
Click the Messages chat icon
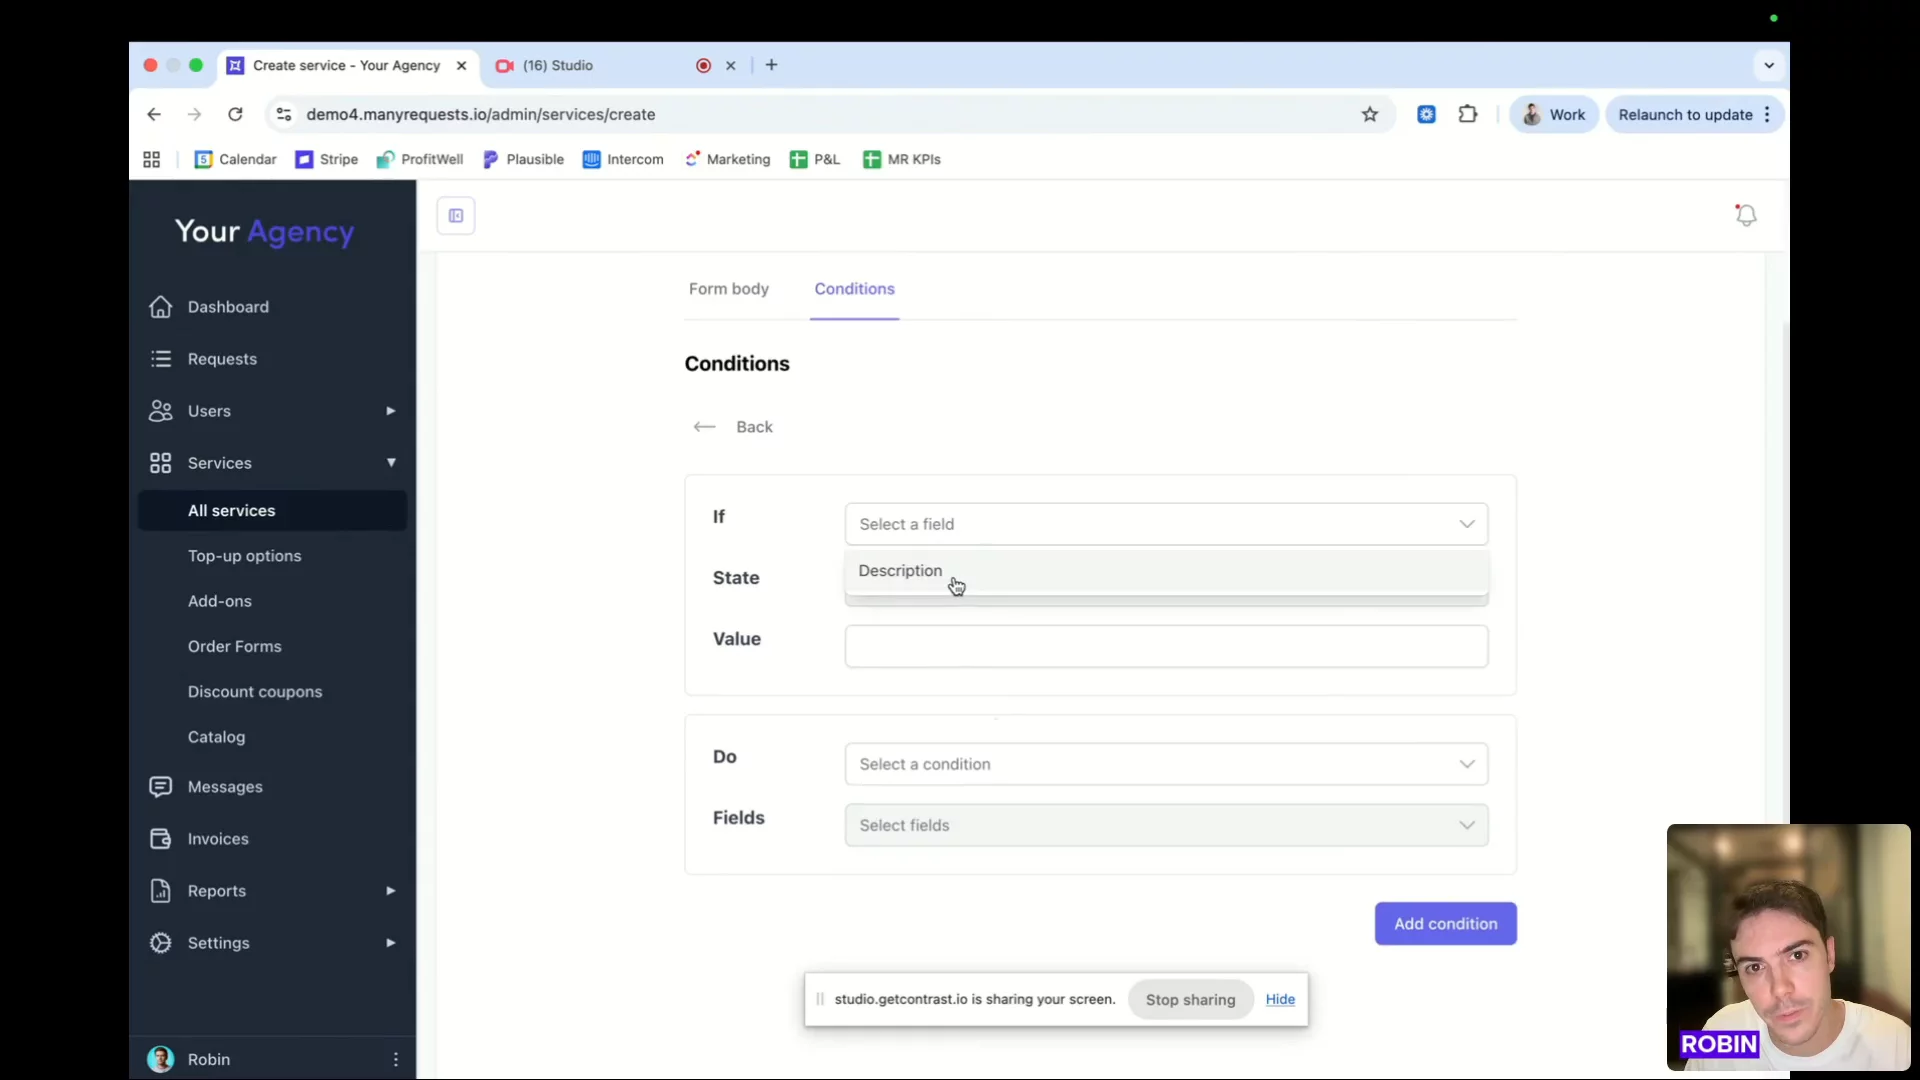coord(161,787)
